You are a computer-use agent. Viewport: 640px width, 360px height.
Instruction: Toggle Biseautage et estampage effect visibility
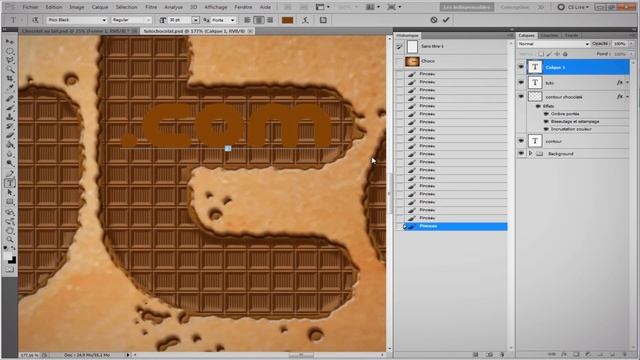tap(546, 121)
